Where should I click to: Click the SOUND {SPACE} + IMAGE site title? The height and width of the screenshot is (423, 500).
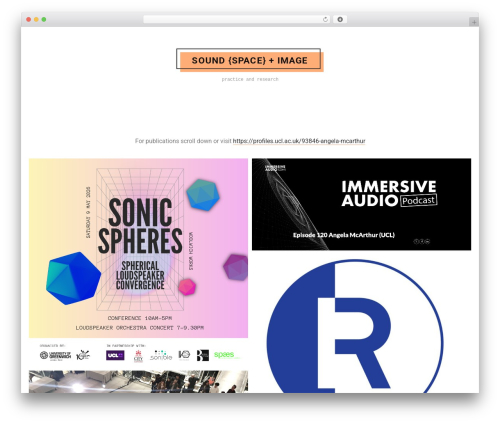250,60
